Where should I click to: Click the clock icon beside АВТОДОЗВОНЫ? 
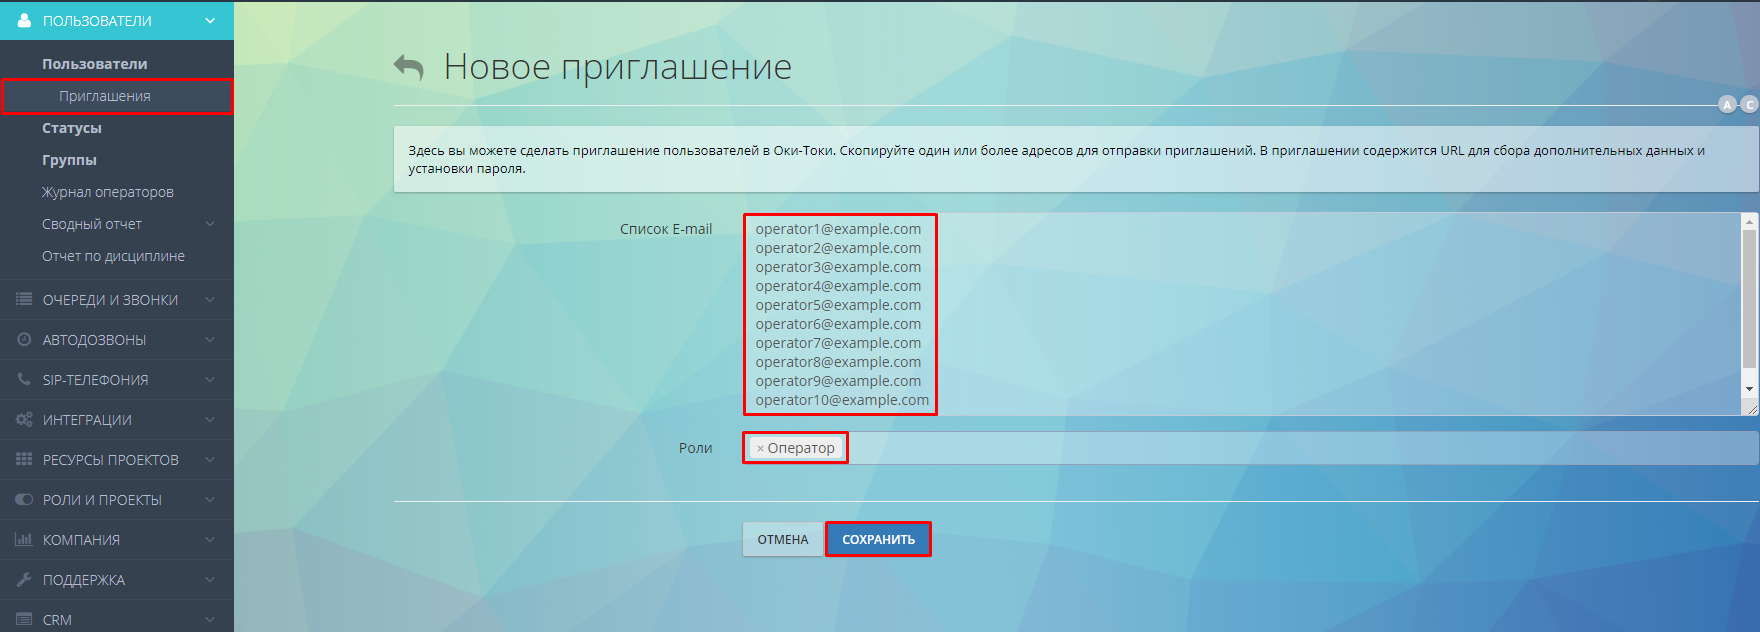click(24, 339)
